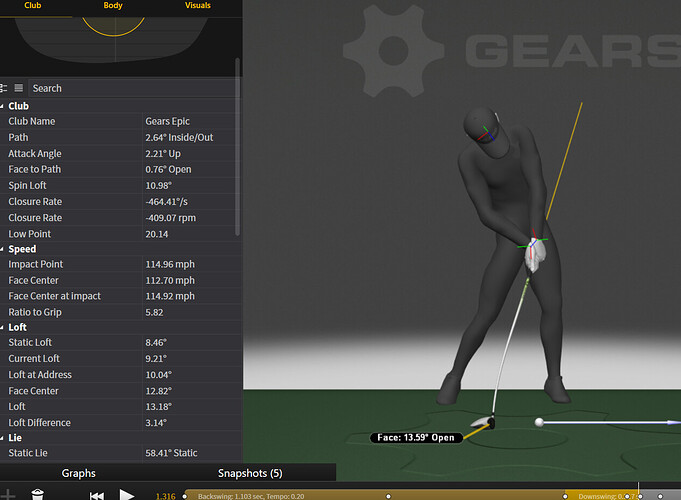Select the '114.92 mph' value
The width and height of the screenshot is (681, 500).
[x=170, y=296]
